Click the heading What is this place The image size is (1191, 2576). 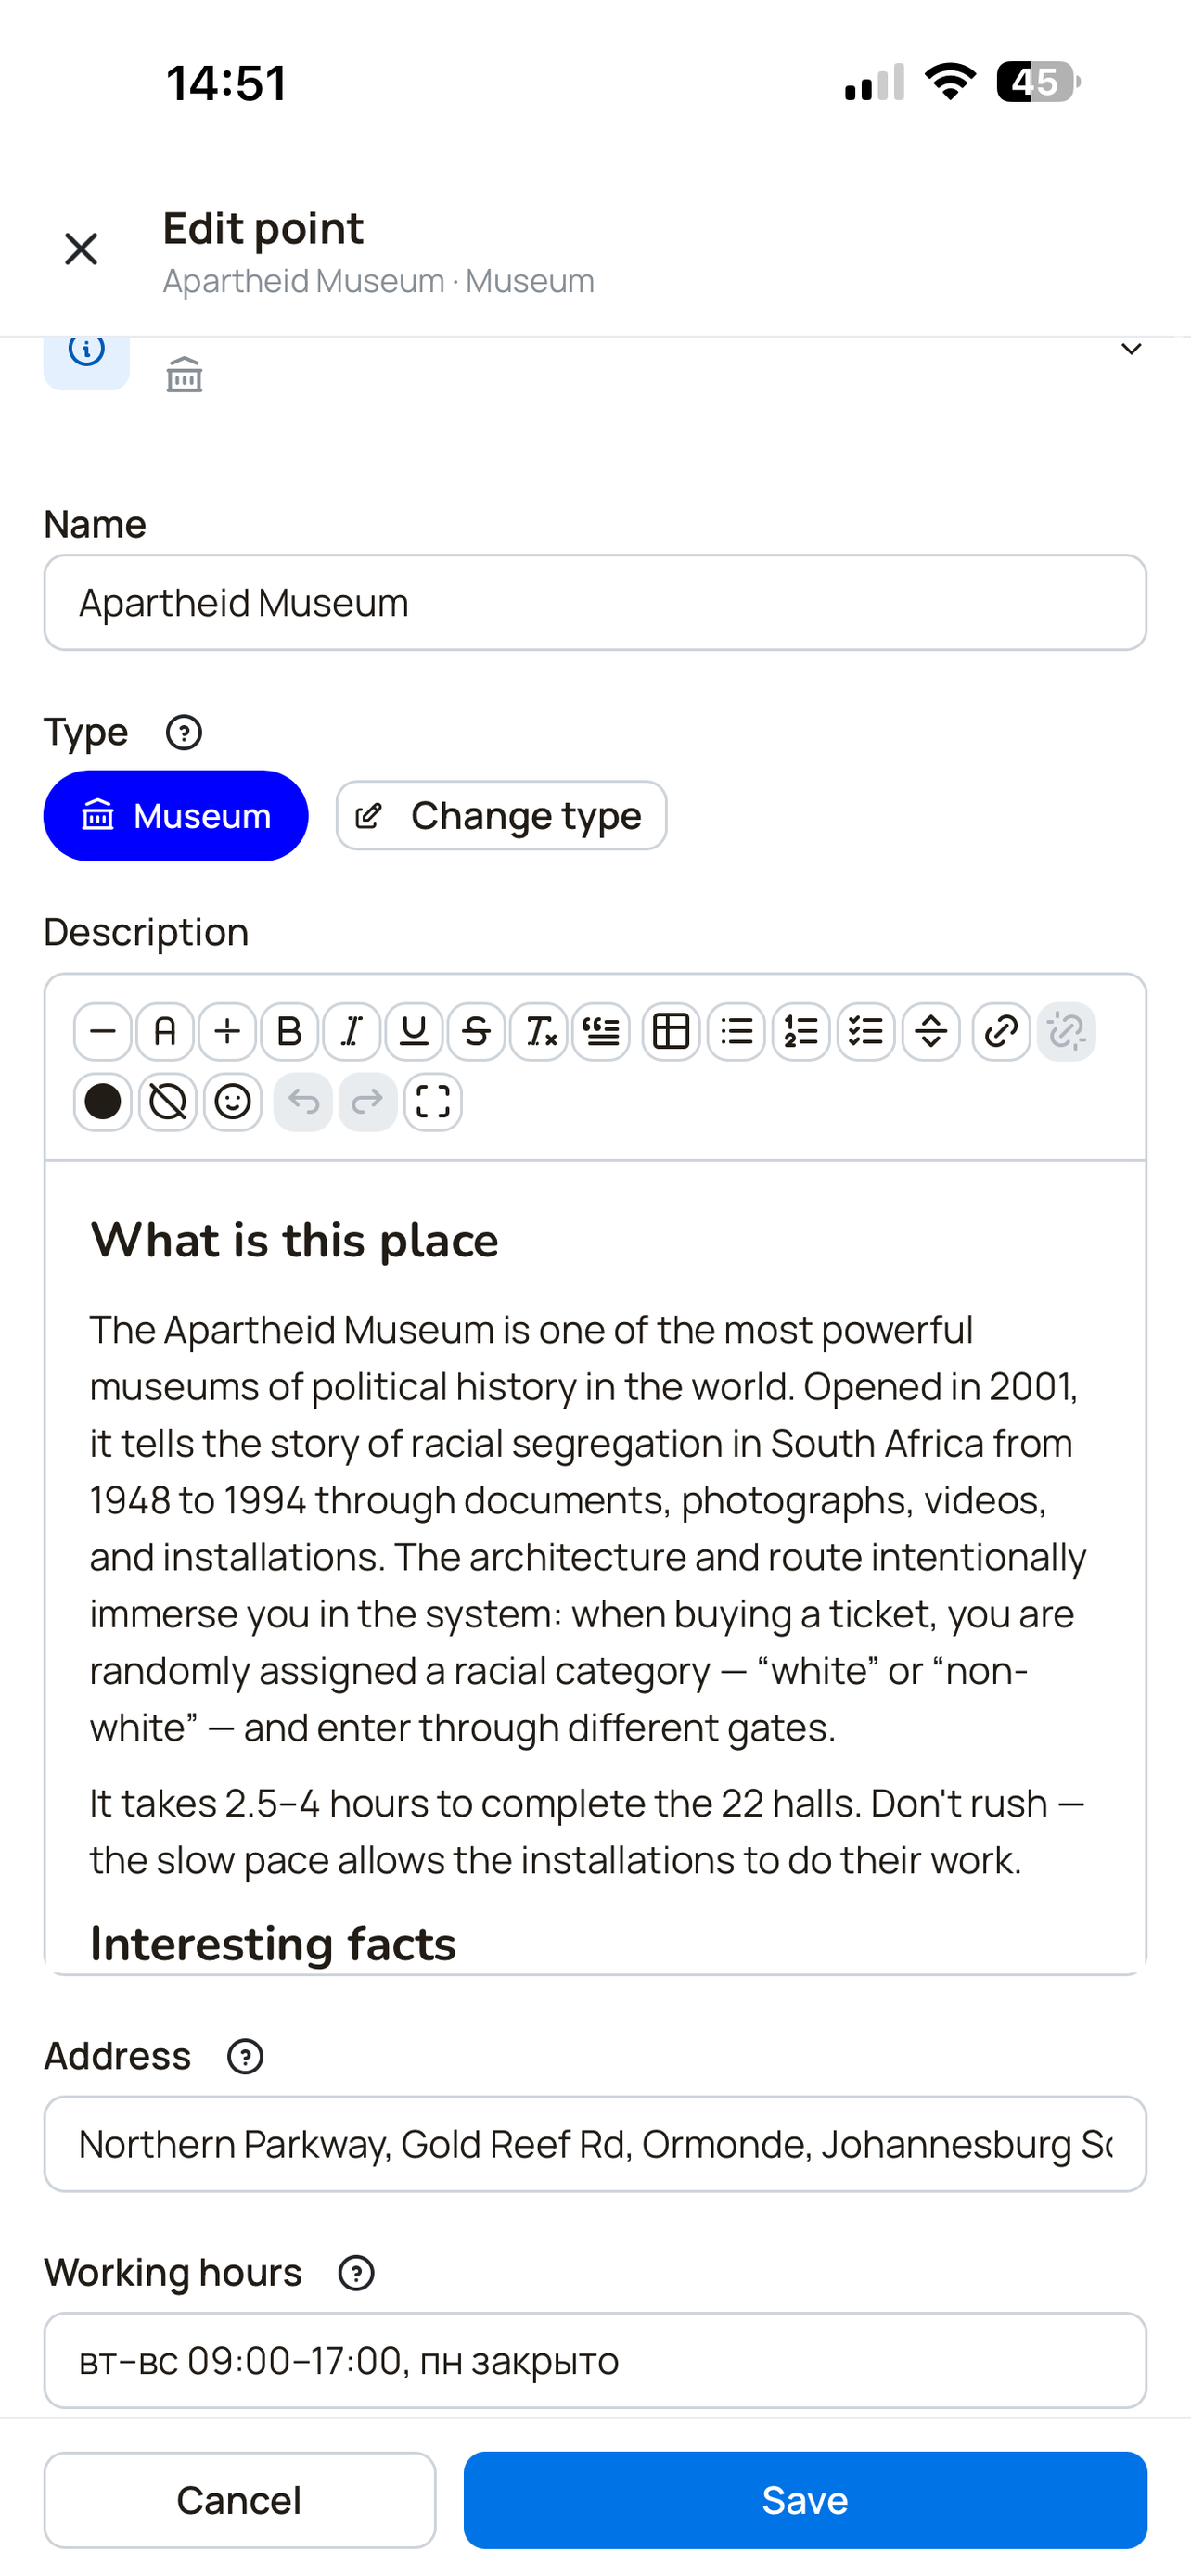(294, 1241)
